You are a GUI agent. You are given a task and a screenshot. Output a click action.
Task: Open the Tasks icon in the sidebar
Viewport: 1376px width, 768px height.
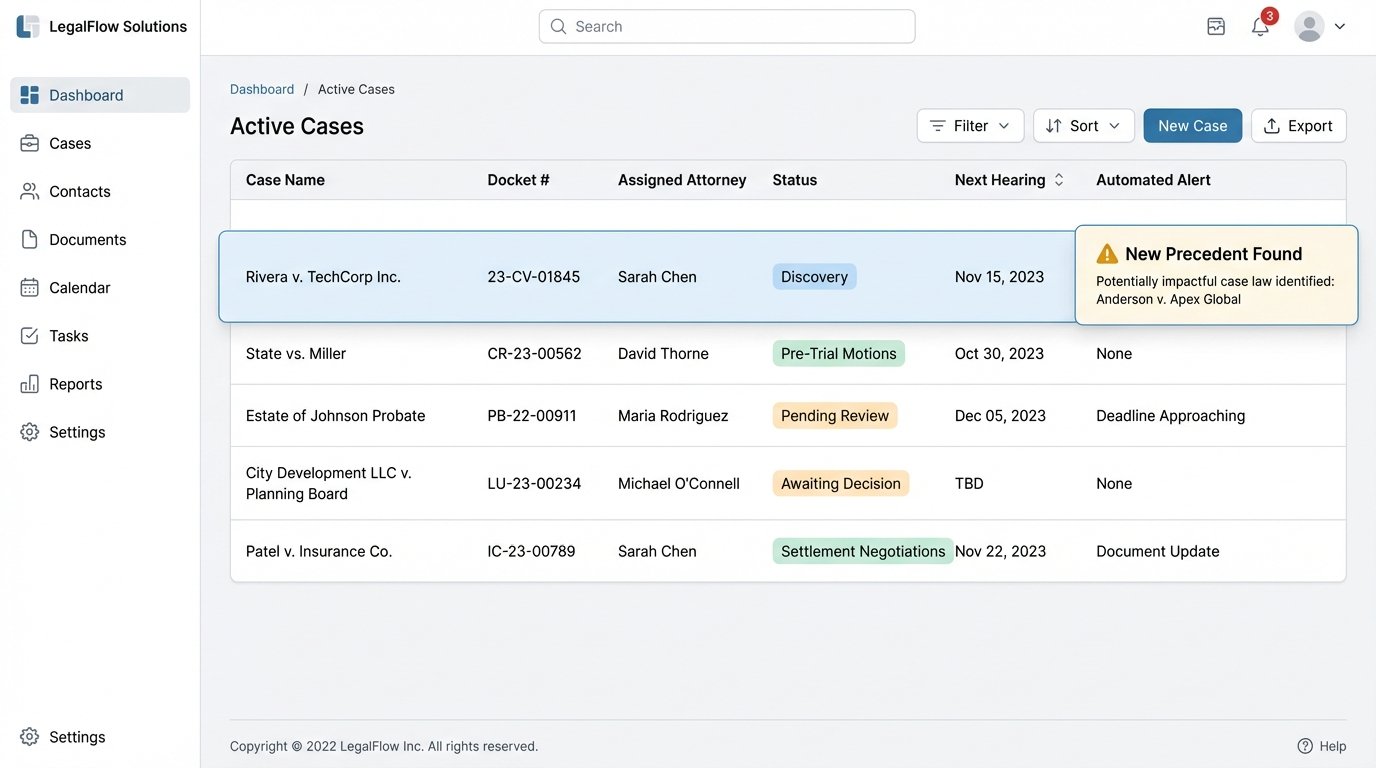[x=31, y=334]
